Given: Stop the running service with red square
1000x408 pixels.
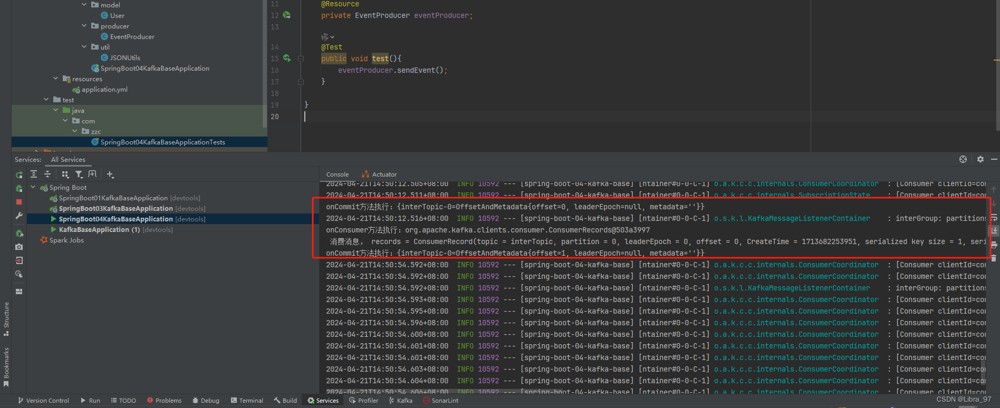Looking at the screenshot, I should tap(19, 201).
